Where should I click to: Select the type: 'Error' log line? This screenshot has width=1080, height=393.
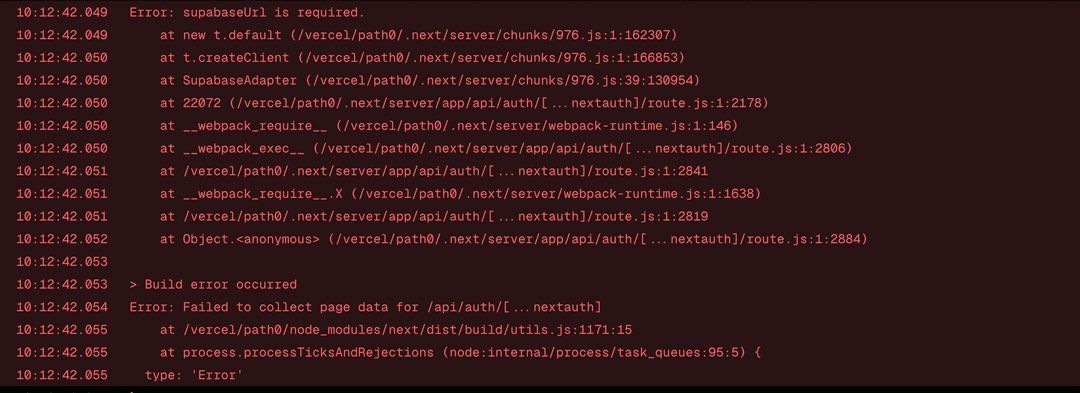coord(194,375)
